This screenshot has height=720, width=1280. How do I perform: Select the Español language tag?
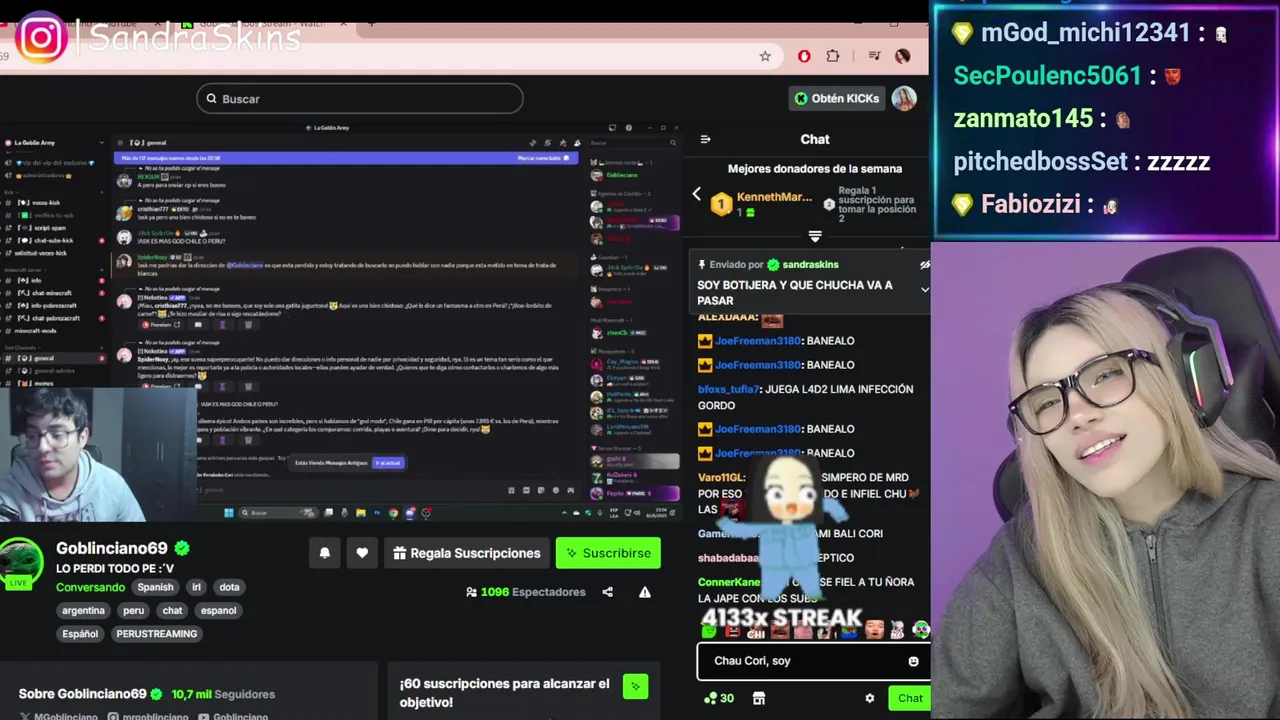80,633
